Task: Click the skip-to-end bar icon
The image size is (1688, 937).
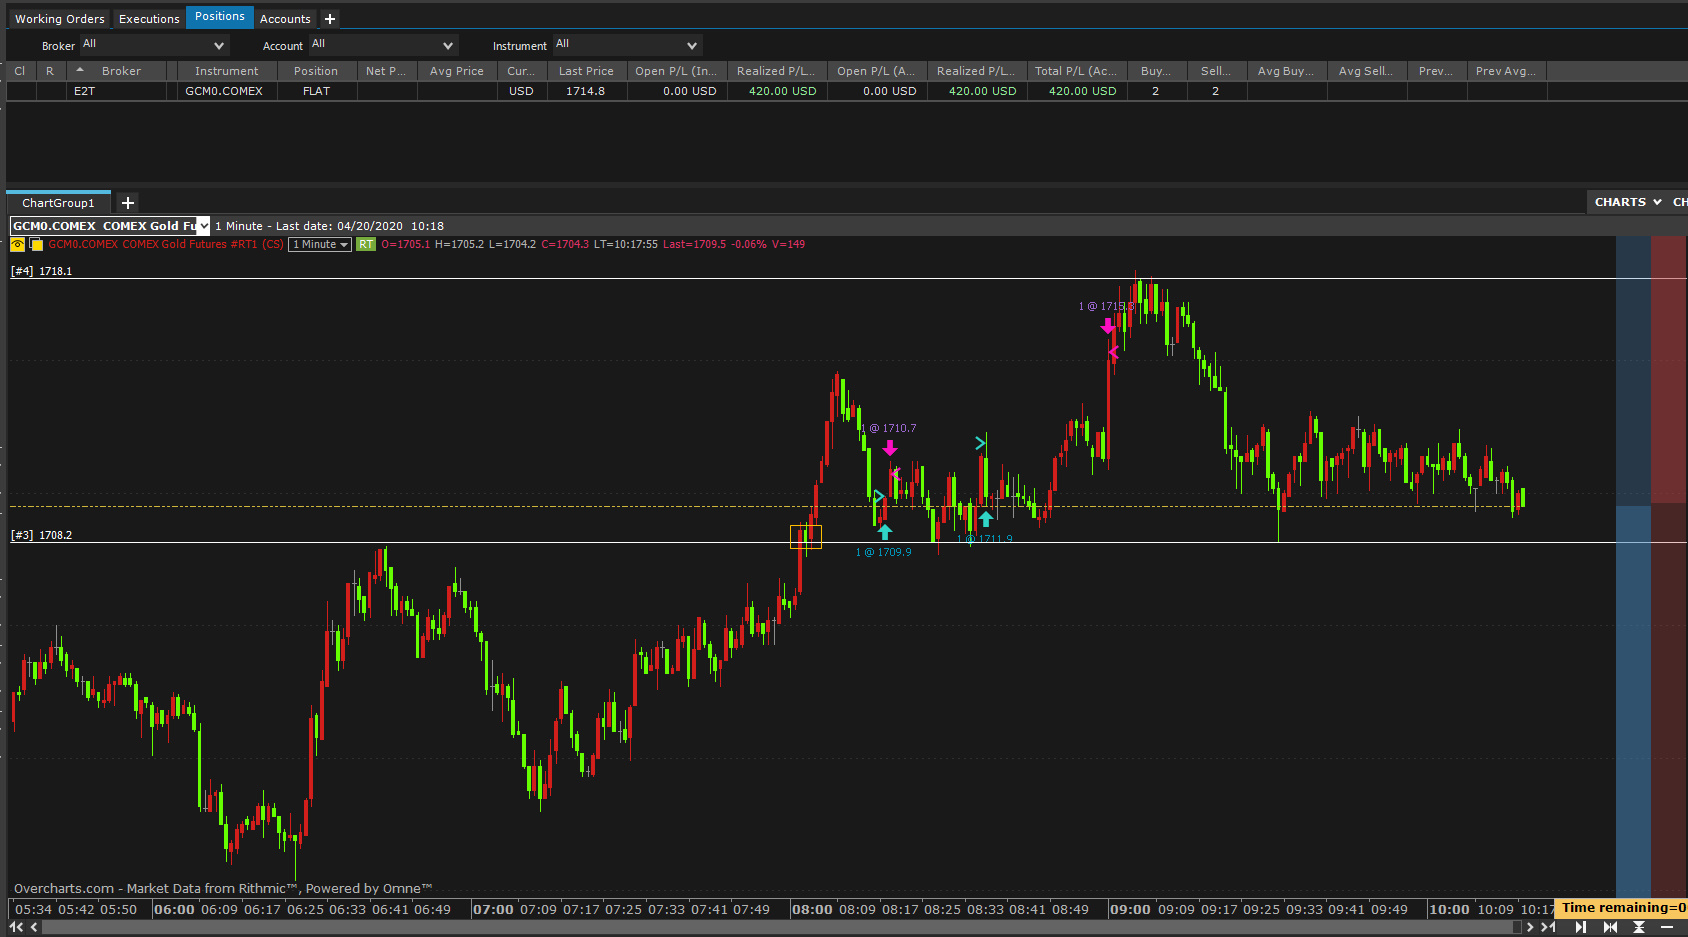Action: (1581, 927)
